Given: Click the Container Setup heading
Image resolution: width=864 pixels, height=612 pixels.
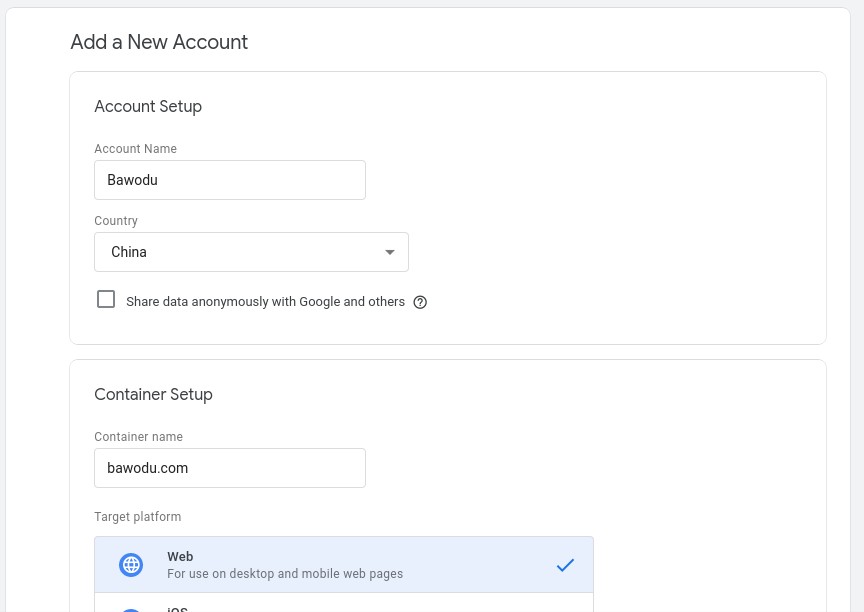Looking at the screenshot, I should coord(153,394).
